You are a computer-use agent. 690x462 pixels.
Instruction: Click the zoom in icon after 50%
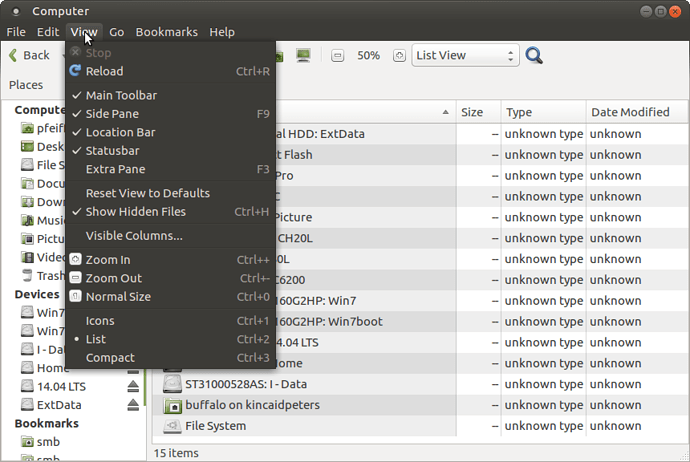(399, 56)
